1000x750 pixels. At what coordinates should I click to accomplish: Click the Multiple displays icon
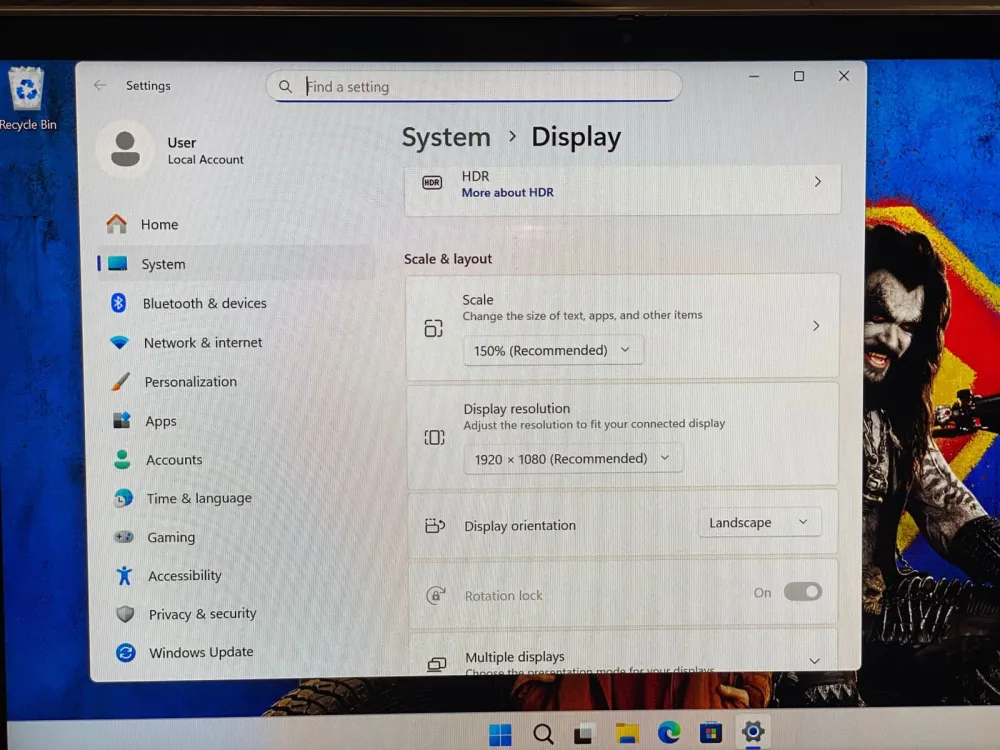coord(437,664)
